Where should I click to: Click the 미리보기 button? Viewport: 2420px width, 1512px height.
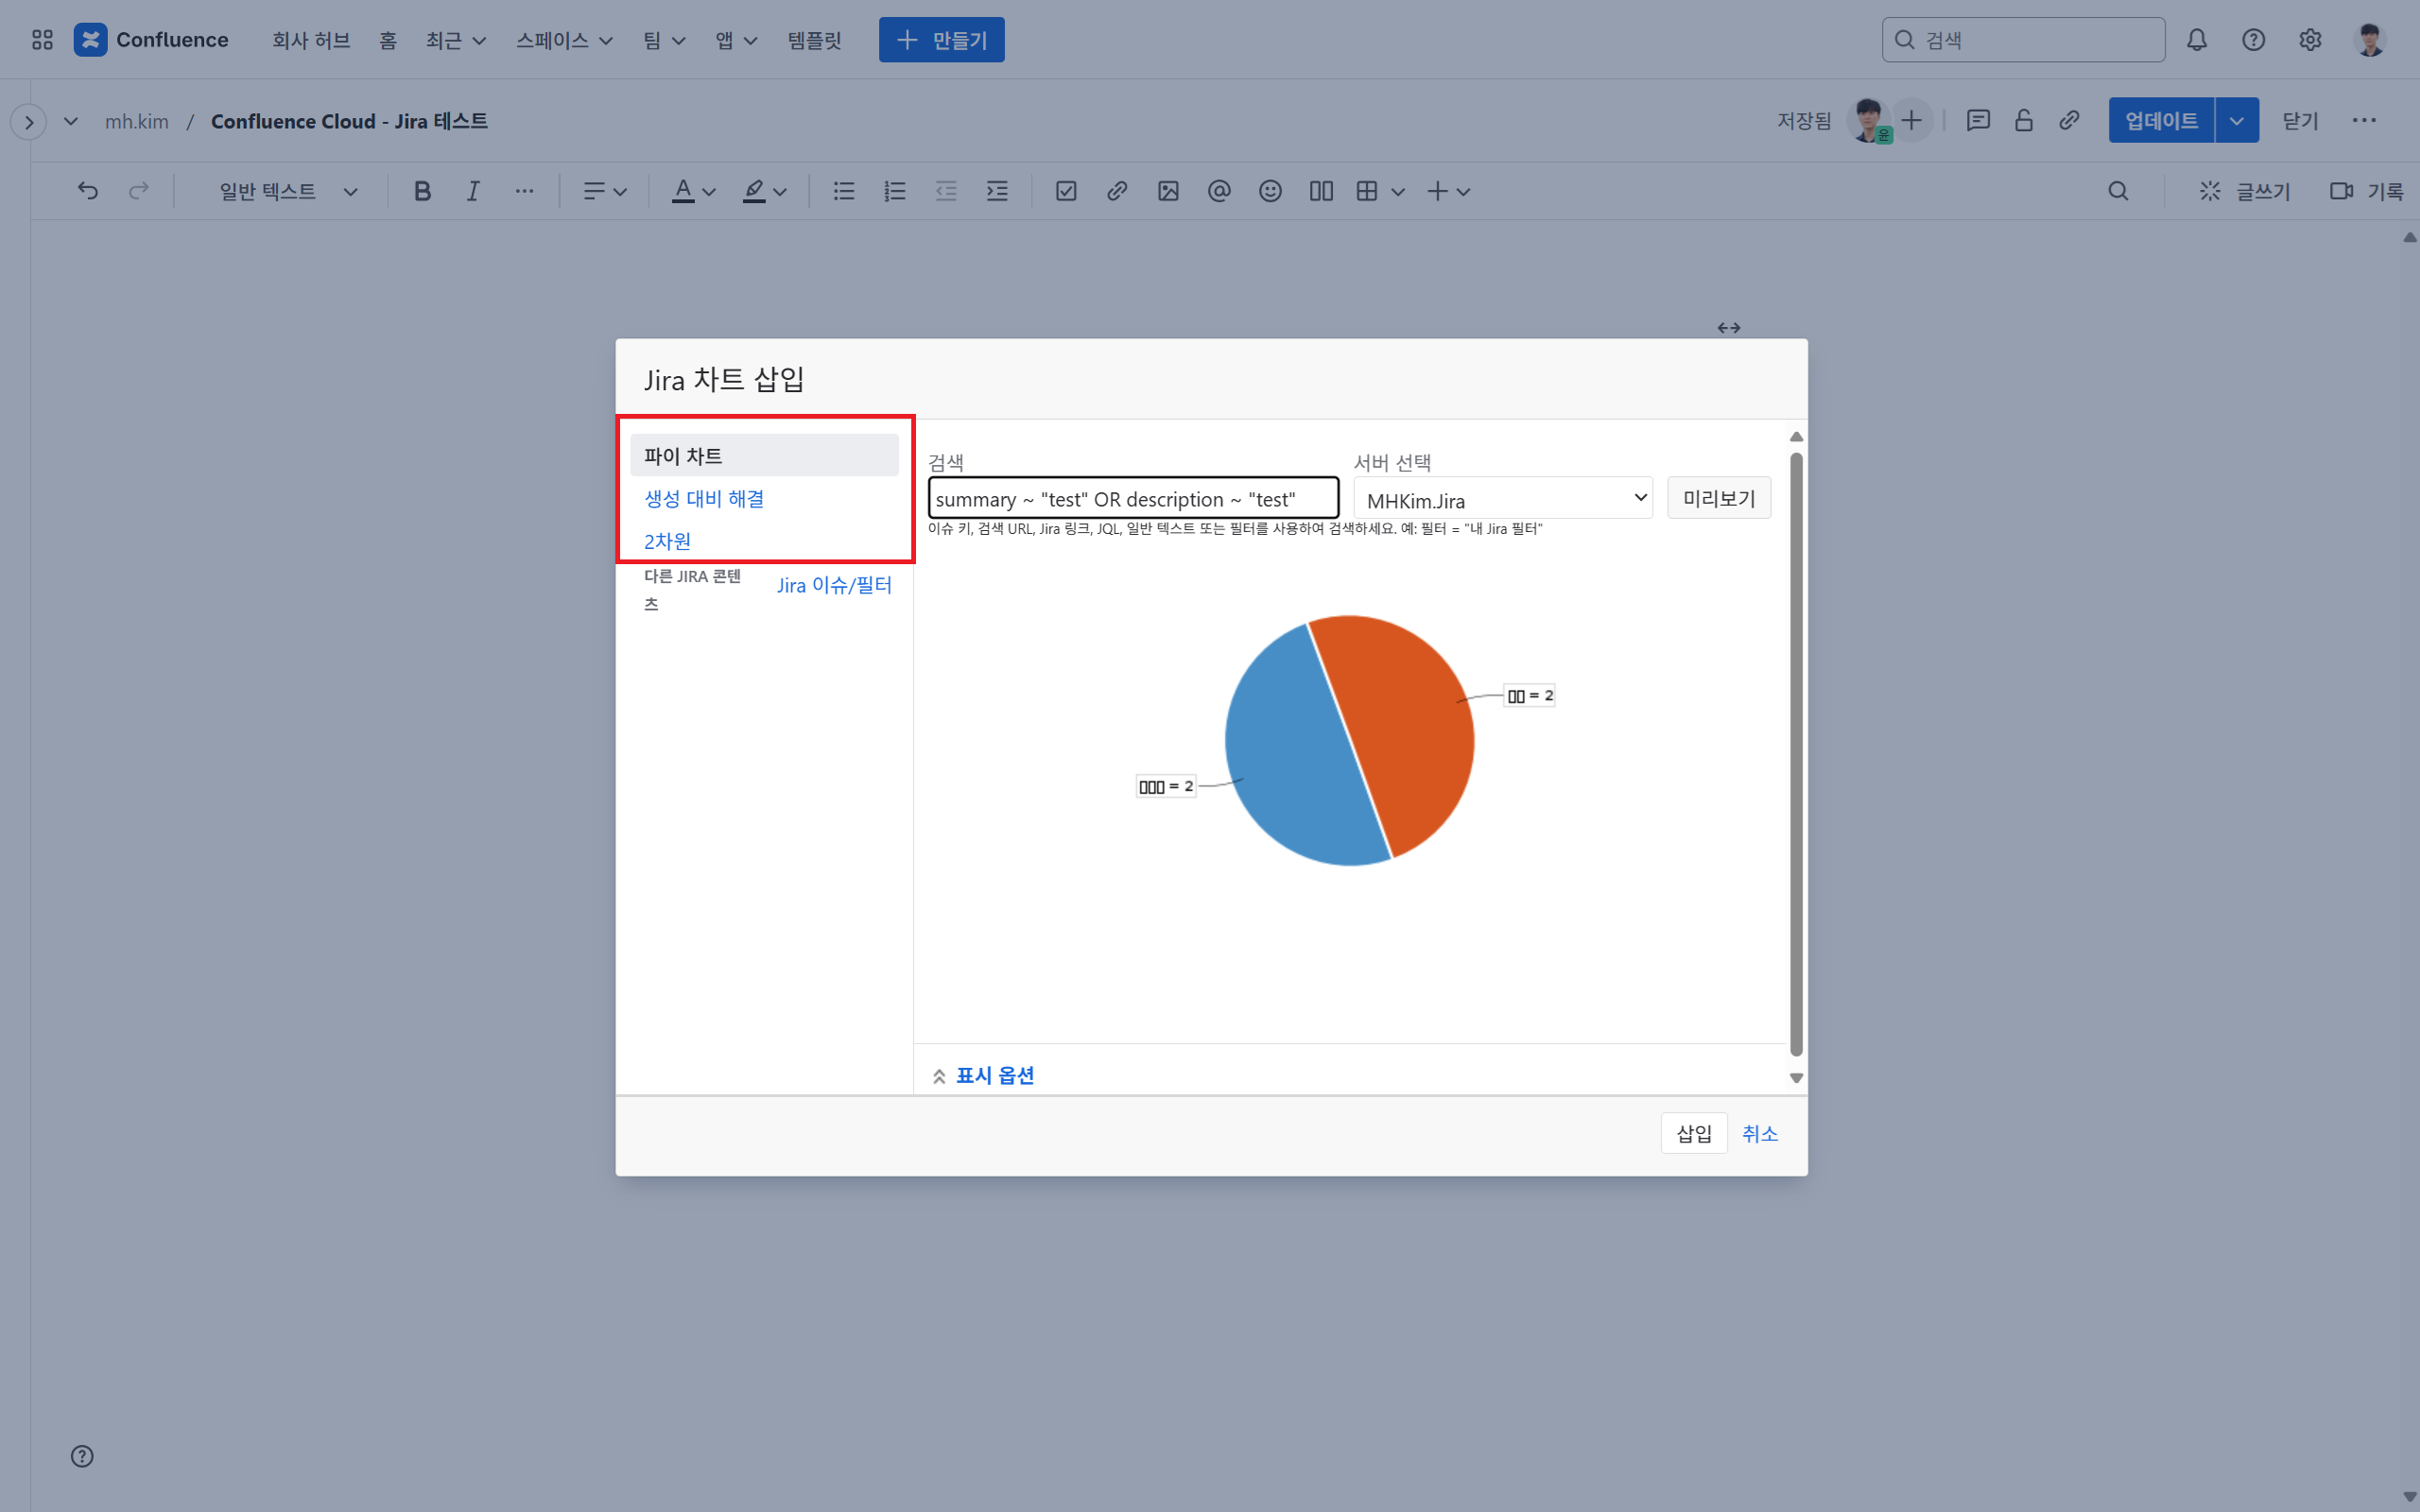click(1719, 498)
